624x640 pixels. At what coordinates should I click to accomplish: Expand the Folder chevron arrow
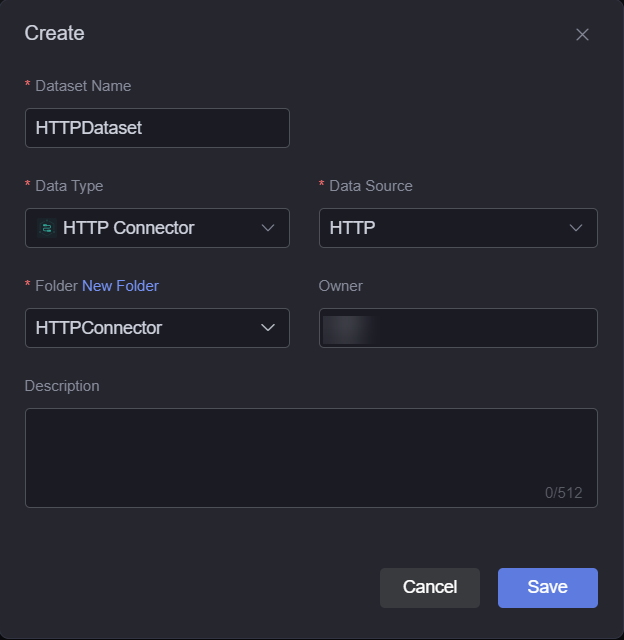pos(268,328)
